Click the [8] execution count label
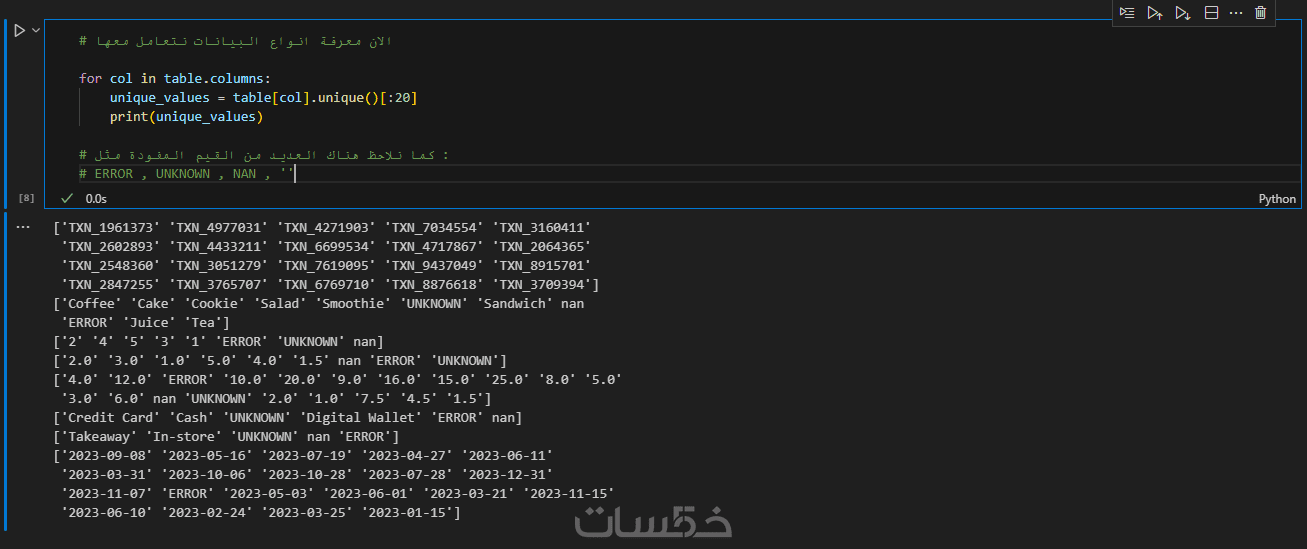The height and width of the screenshot is (549, 1307). click(27, 199)
